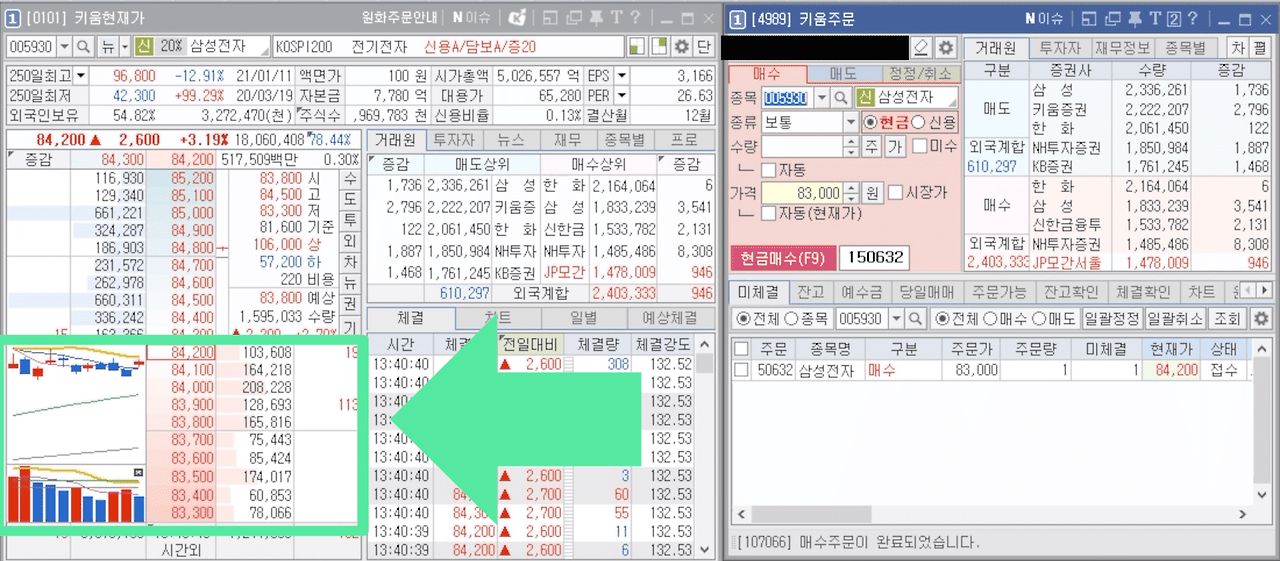Click green 신 icon in 키움현재가 toolbar
This screenshot has height=561, width=1280.
pyautogui.click(x=144, y=47)
